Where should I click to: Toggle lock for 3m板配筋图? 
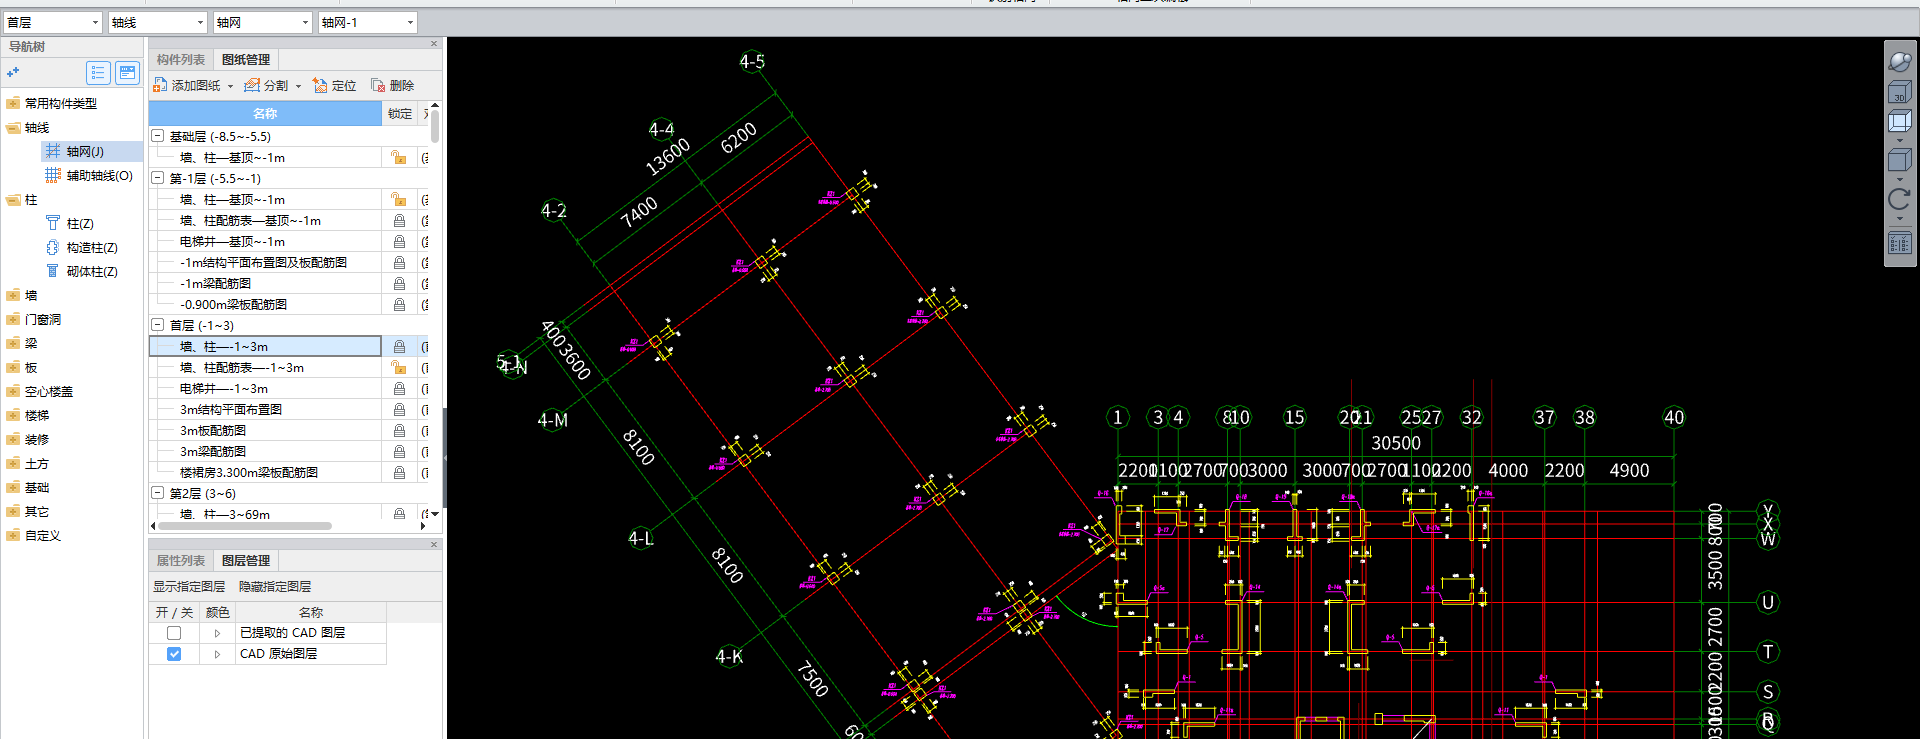tap(399, 430)
